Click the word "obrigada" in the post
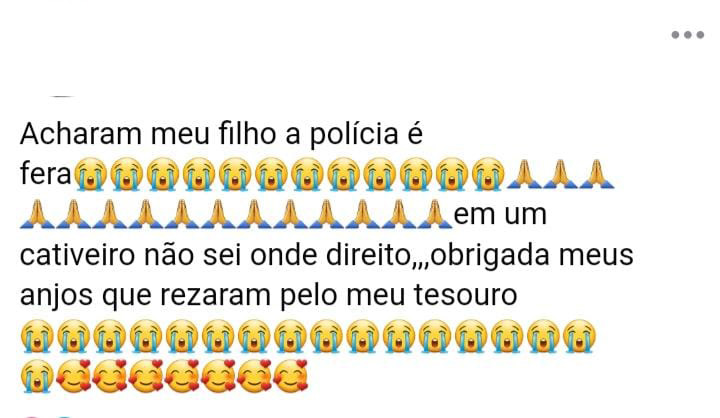This screenshot has width=720, height=418. pyautogui.click(x=490, y=257)
